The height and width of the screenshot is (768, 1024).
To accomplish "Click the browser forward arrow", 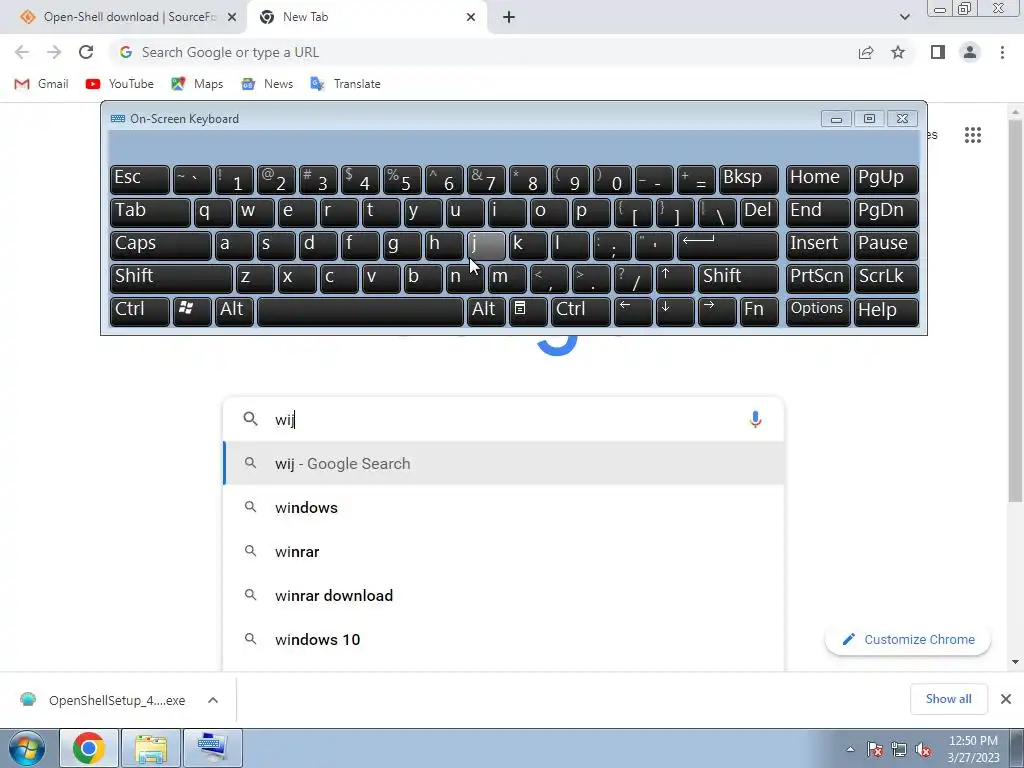I will click(x=54, y=52).
